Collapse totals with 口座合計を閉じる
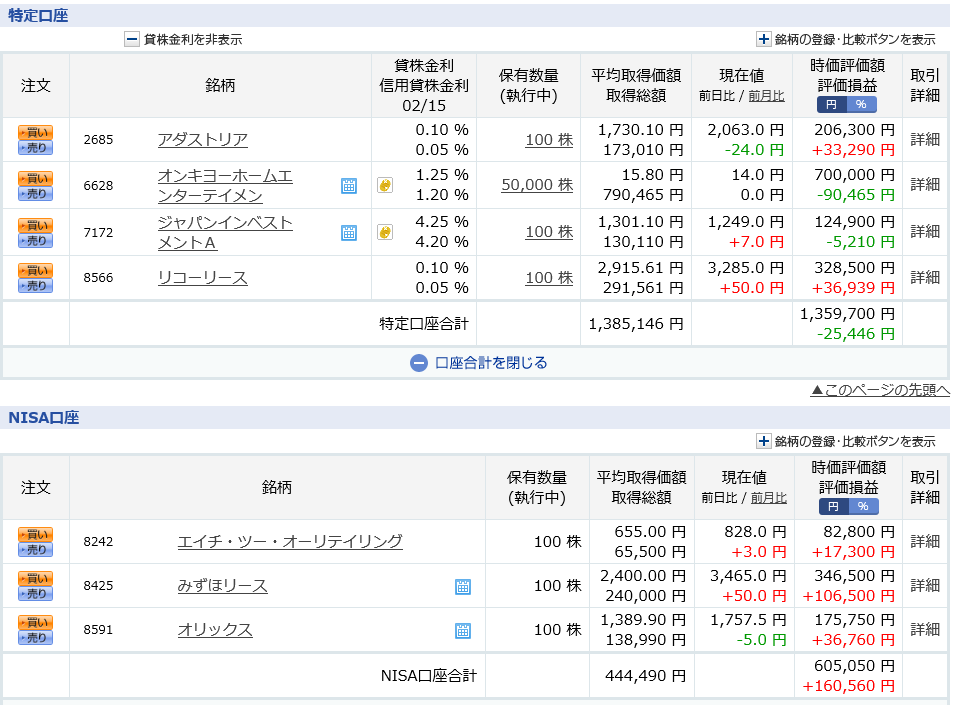The height and width of the screenshot is (705, 955). (x=479, y=363)
